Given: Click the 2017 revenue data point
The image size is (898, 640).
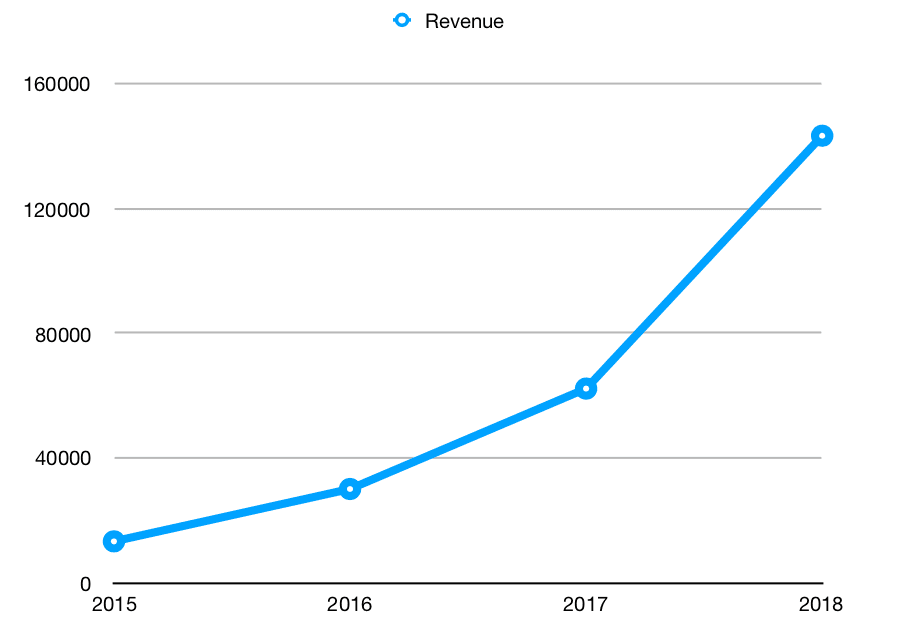Looking at the screenshot, I should (586, 389).
